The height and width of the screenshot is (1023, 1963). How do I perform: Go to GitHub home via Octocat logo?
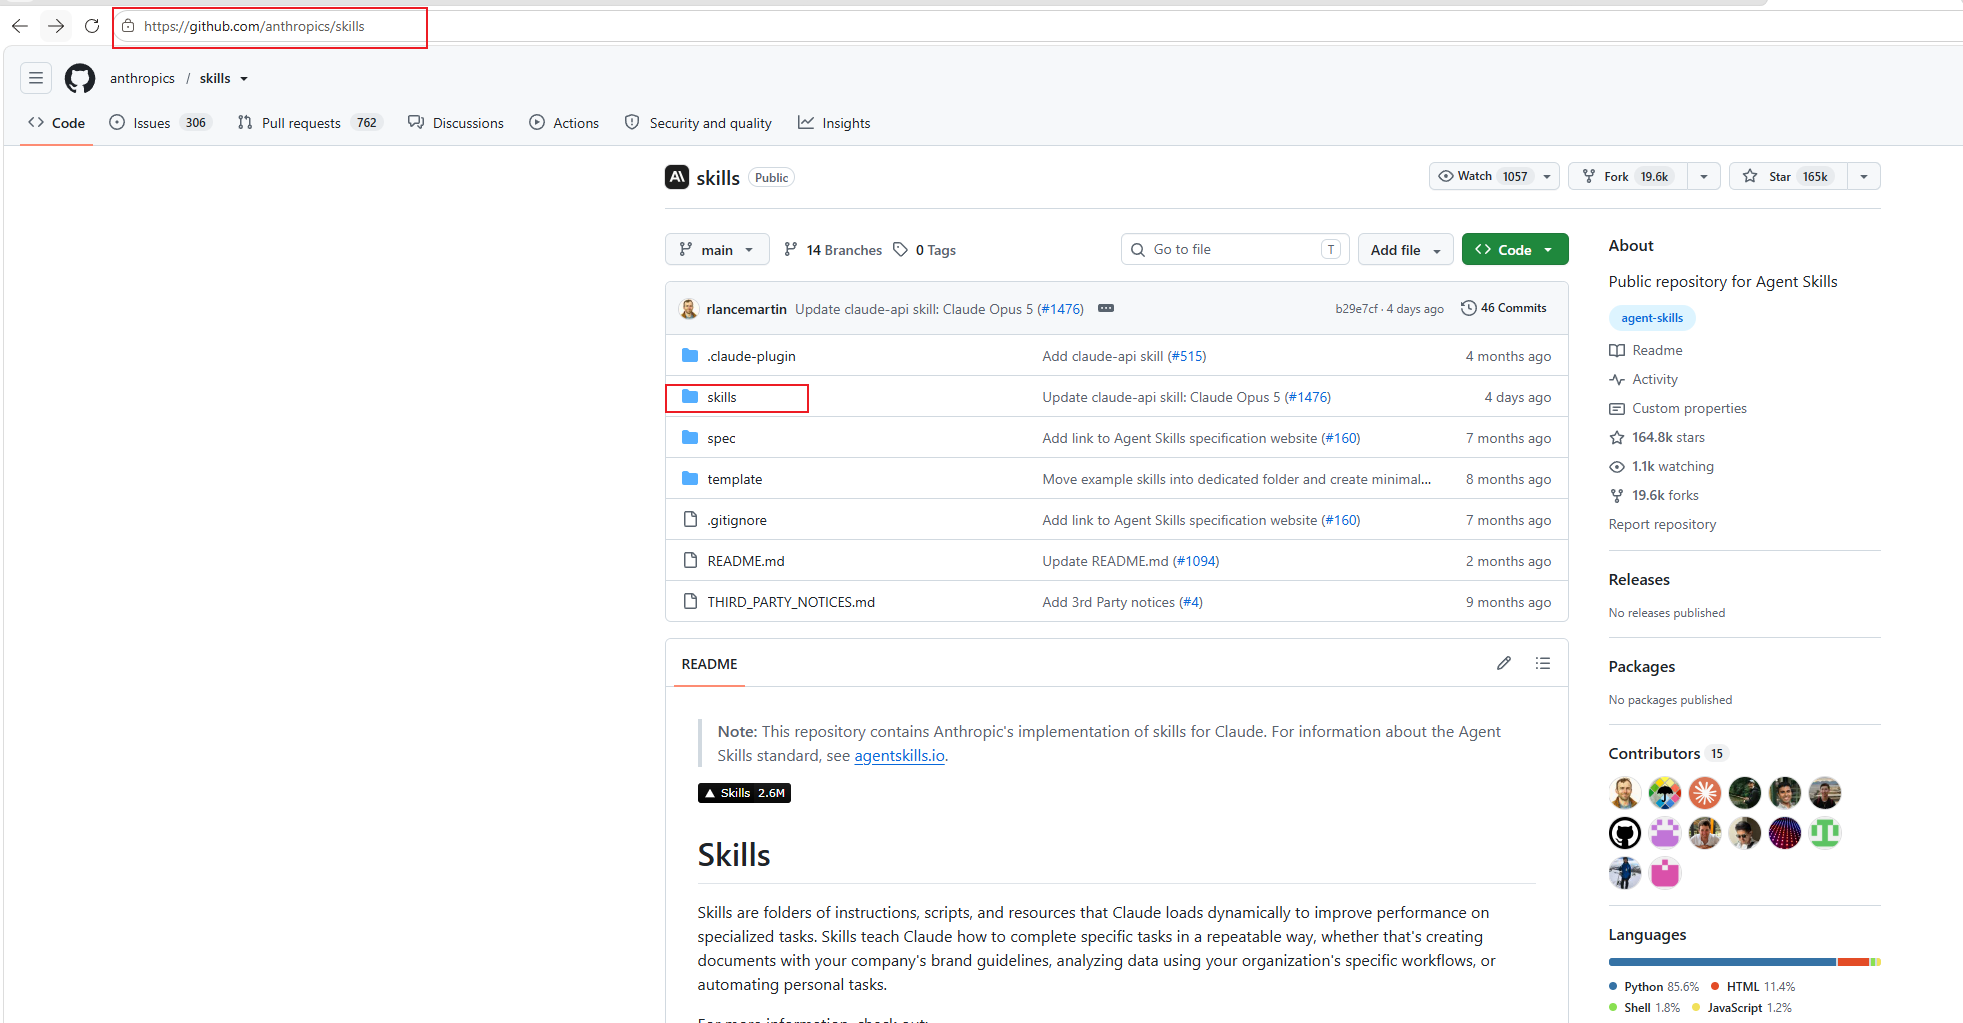pos(80,78)
